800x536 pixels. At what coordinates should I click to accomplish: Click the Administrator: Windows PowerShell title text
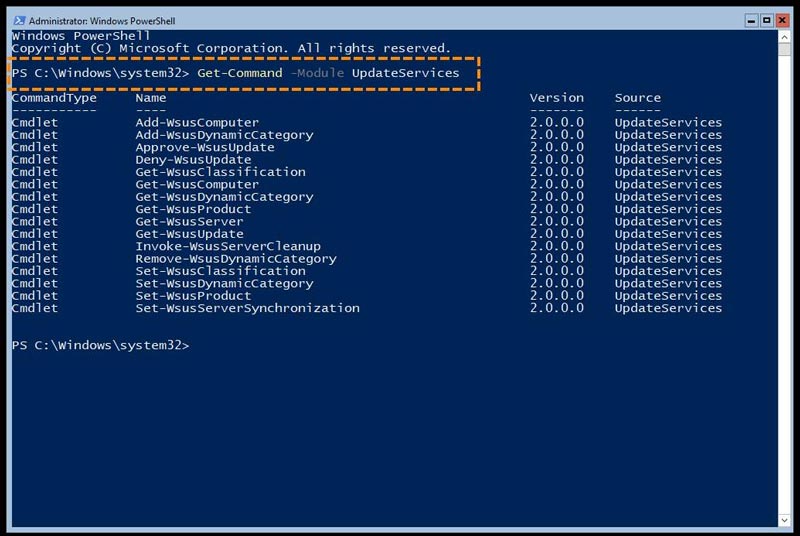coord(102,21)
